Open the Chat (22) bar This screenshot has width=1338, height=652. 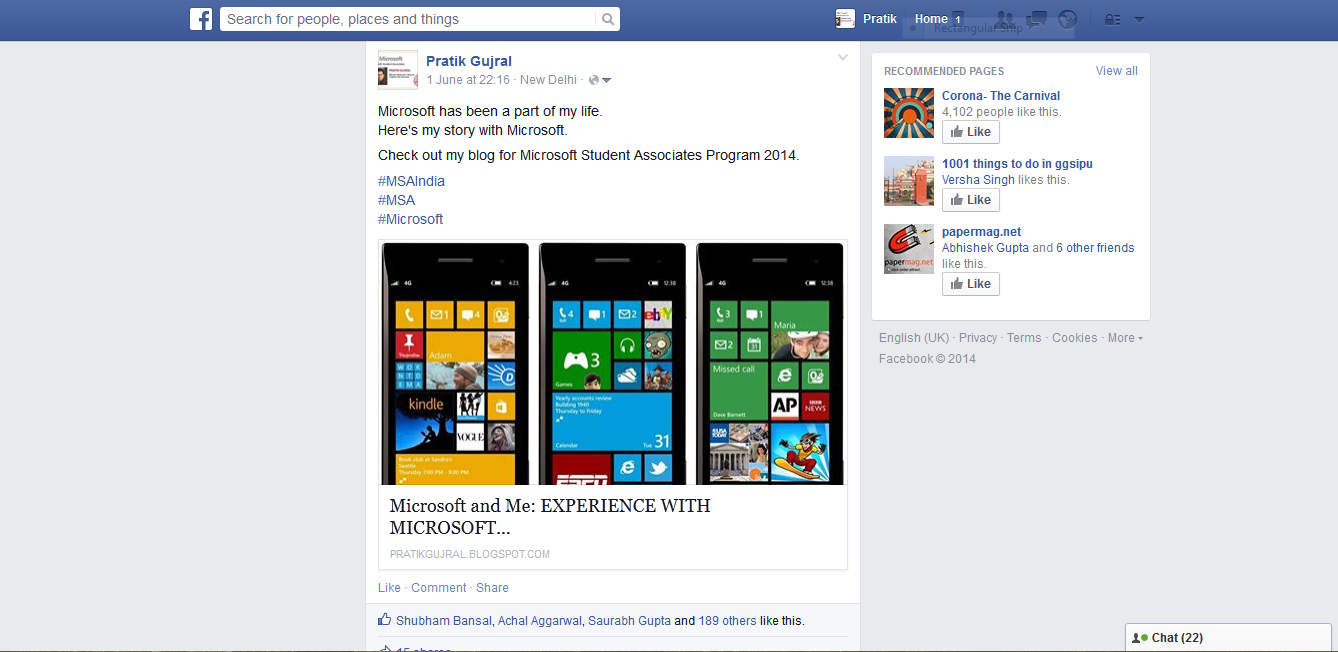click(1228, 638)
